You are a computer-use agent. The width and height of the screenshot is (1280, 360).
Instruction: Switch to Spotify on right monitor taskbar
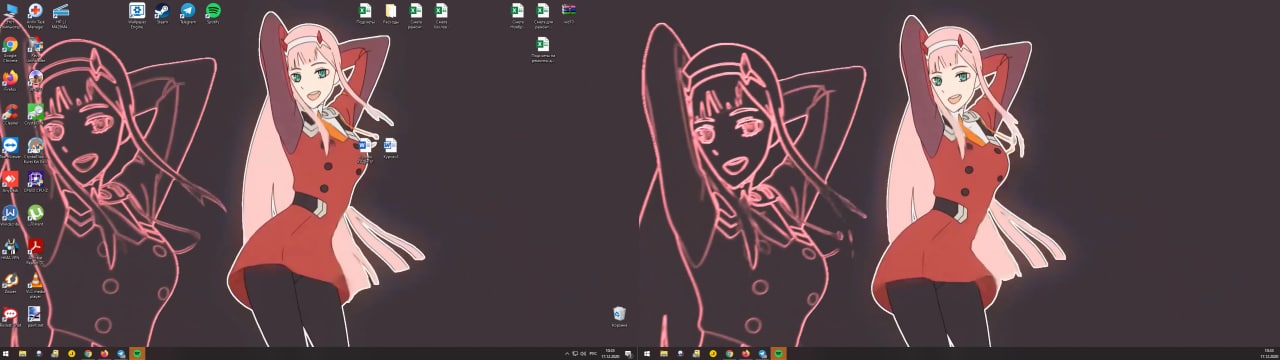[778, 354]
